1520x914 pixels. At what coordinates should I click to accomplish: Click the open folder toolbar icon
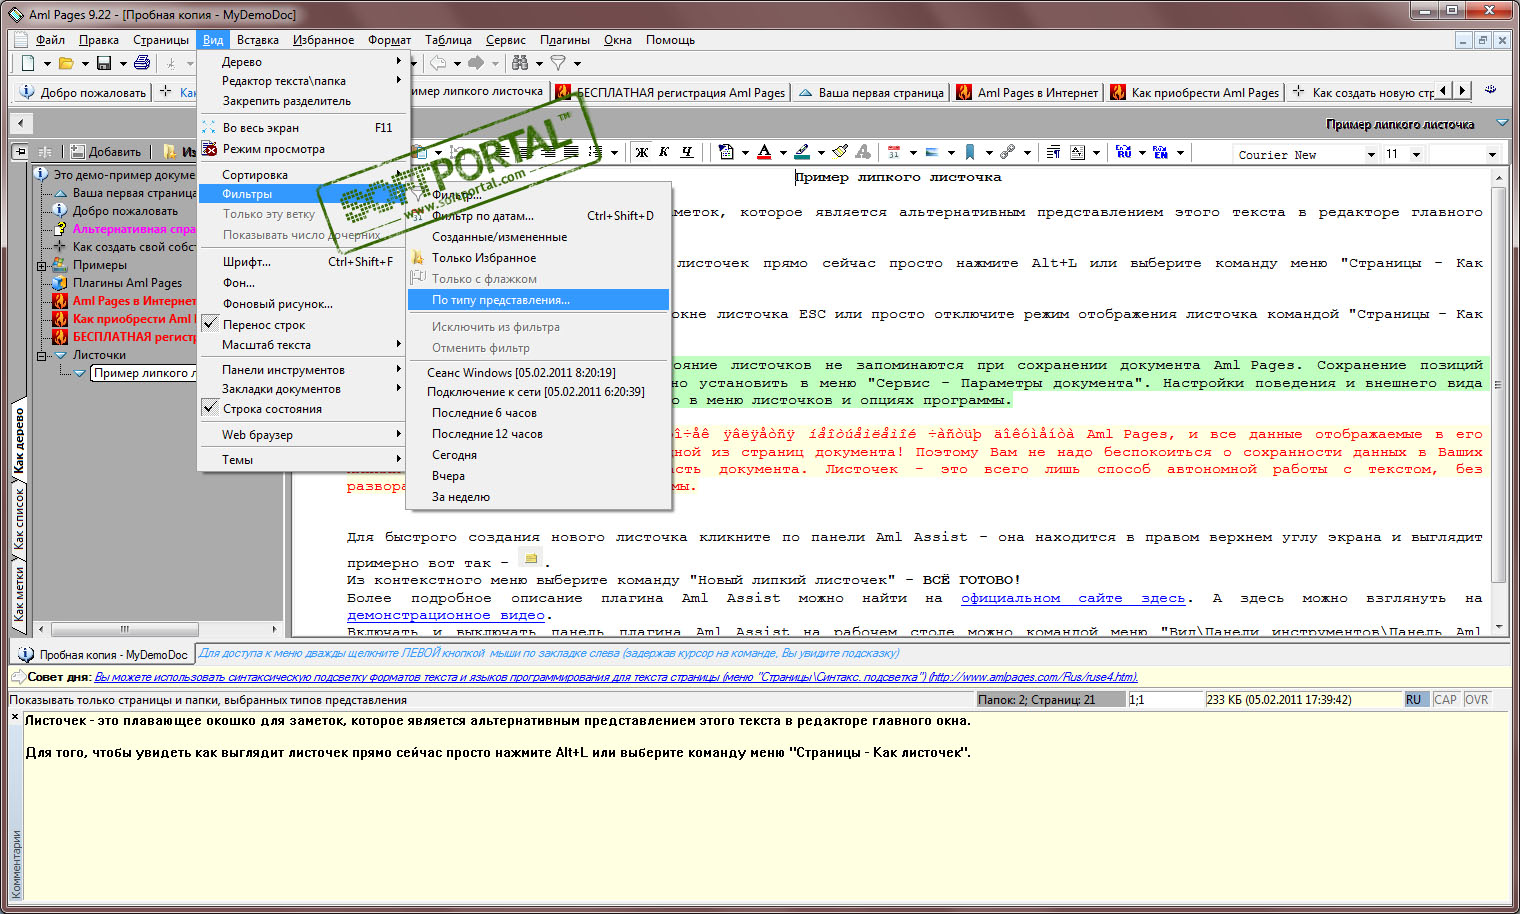pyautogui.click(x=66, y=63)
